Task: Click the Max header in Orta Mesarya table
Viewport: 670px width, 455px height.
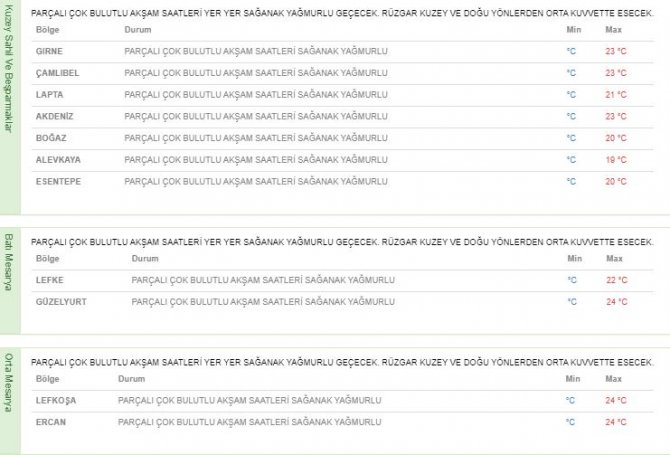Action: click(613, 379)
